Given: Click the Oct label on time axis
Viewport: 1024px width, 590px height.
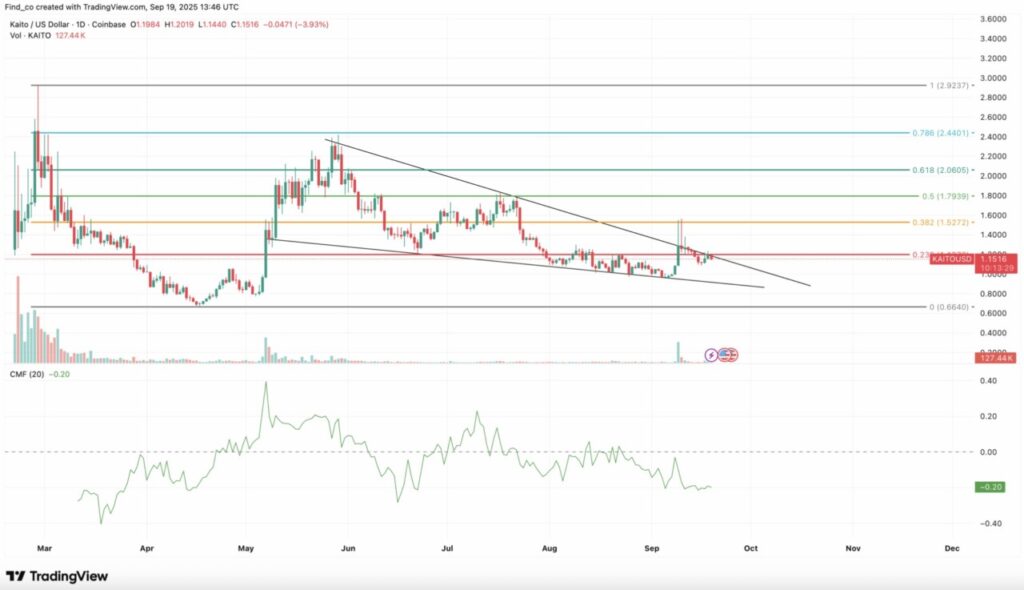Looking at the screenshot, I should pos(751,548).
